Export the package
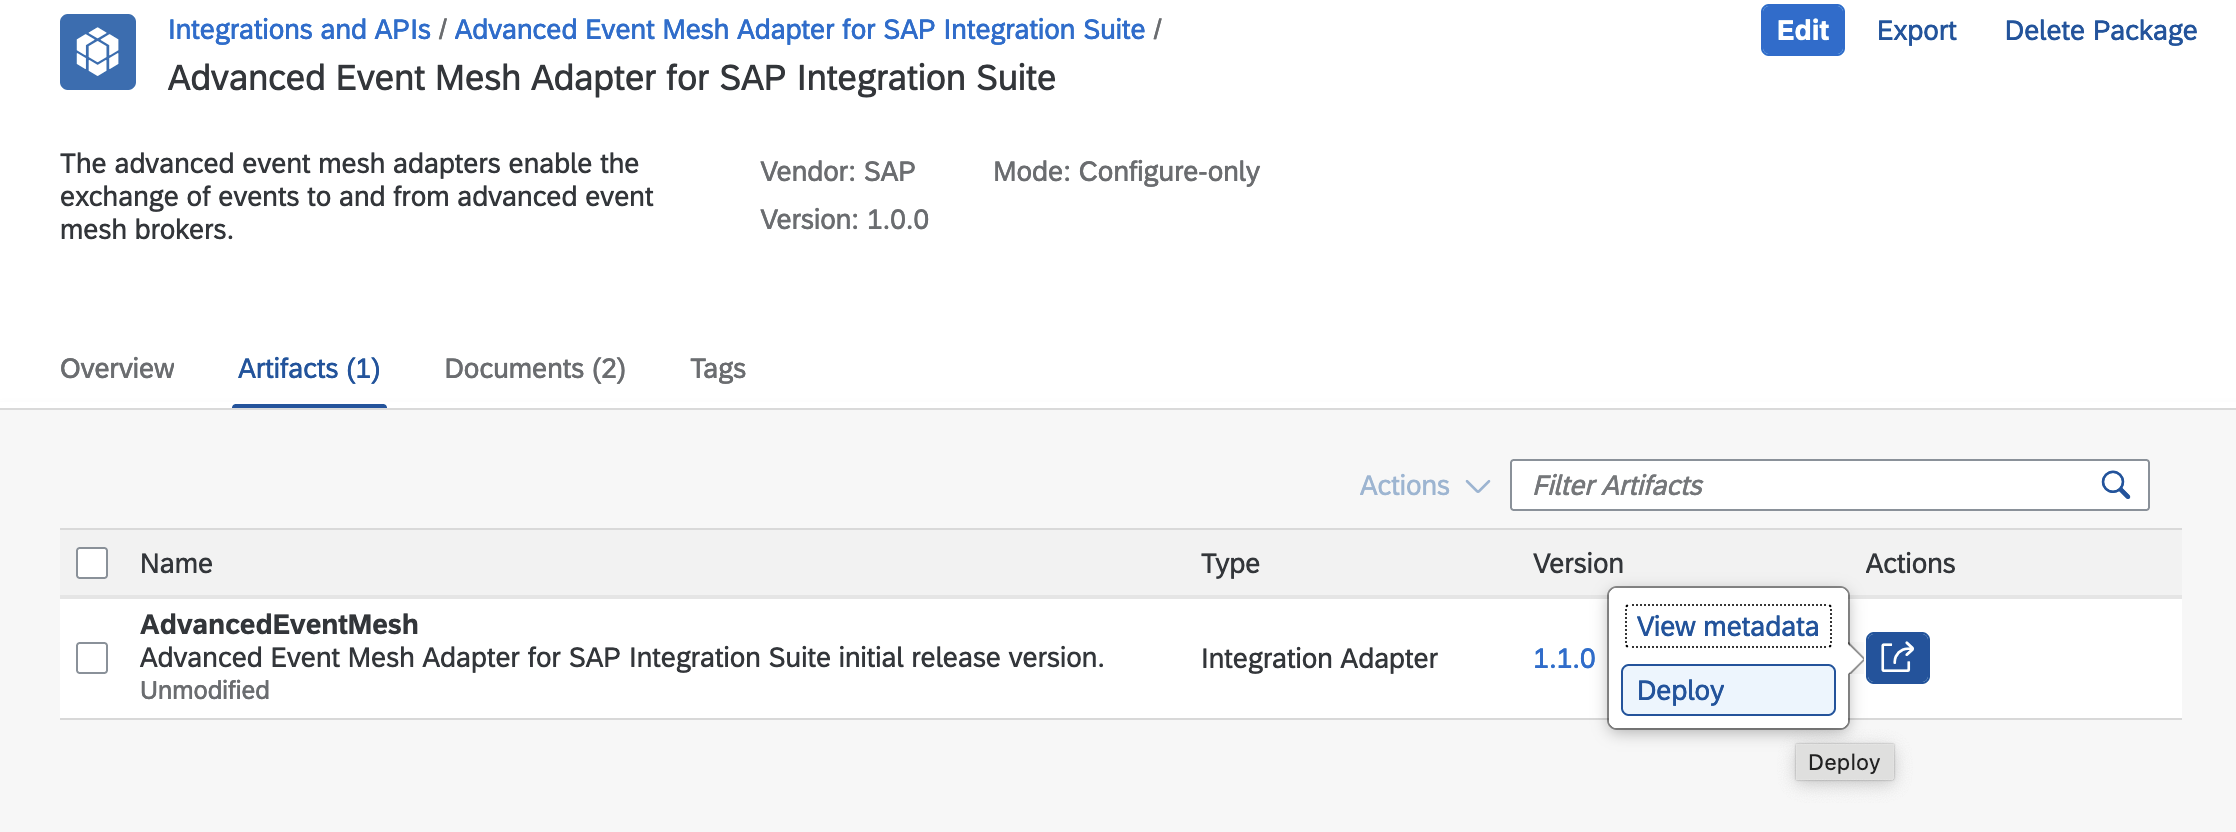 click(1916, 30)
